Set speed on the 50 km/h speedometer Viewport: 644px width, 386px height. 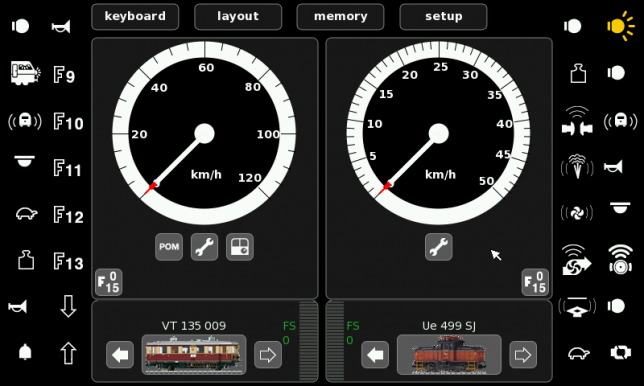point(439,133)
